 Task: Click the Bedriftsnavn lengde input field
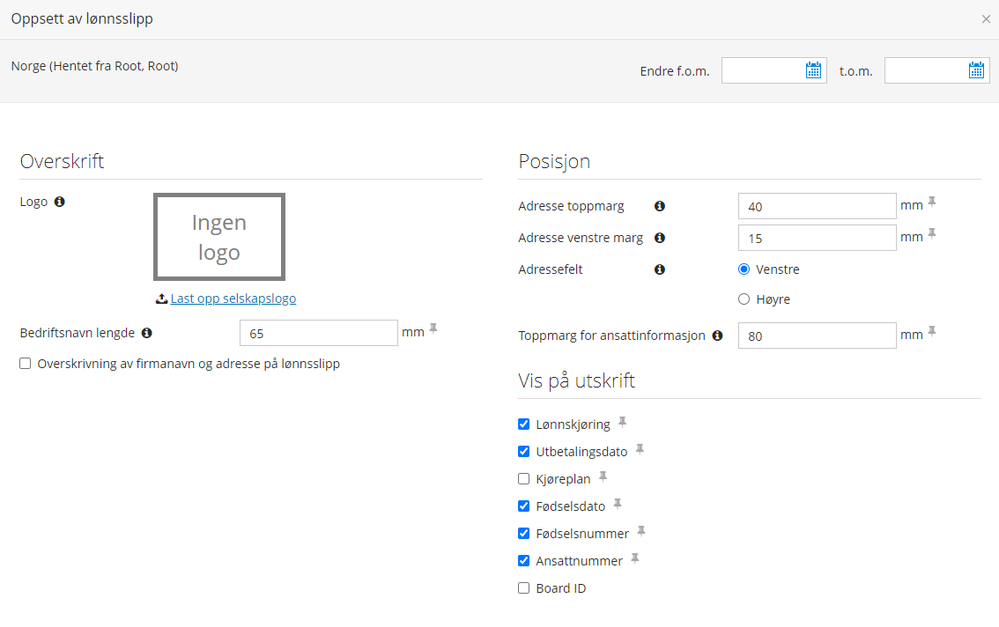tap(319, 333)
